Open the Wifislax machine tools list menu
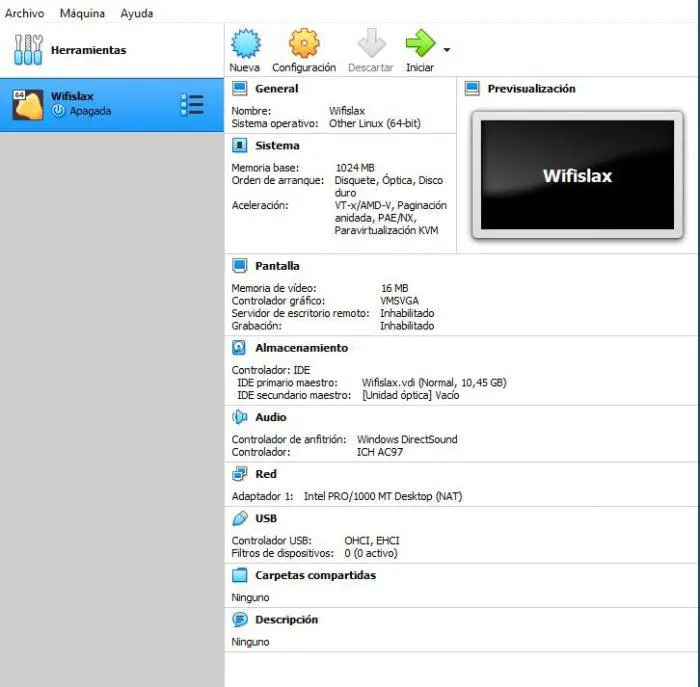This screenshot has height=687, width=700. pyautogui.click(x=192, y=104)
